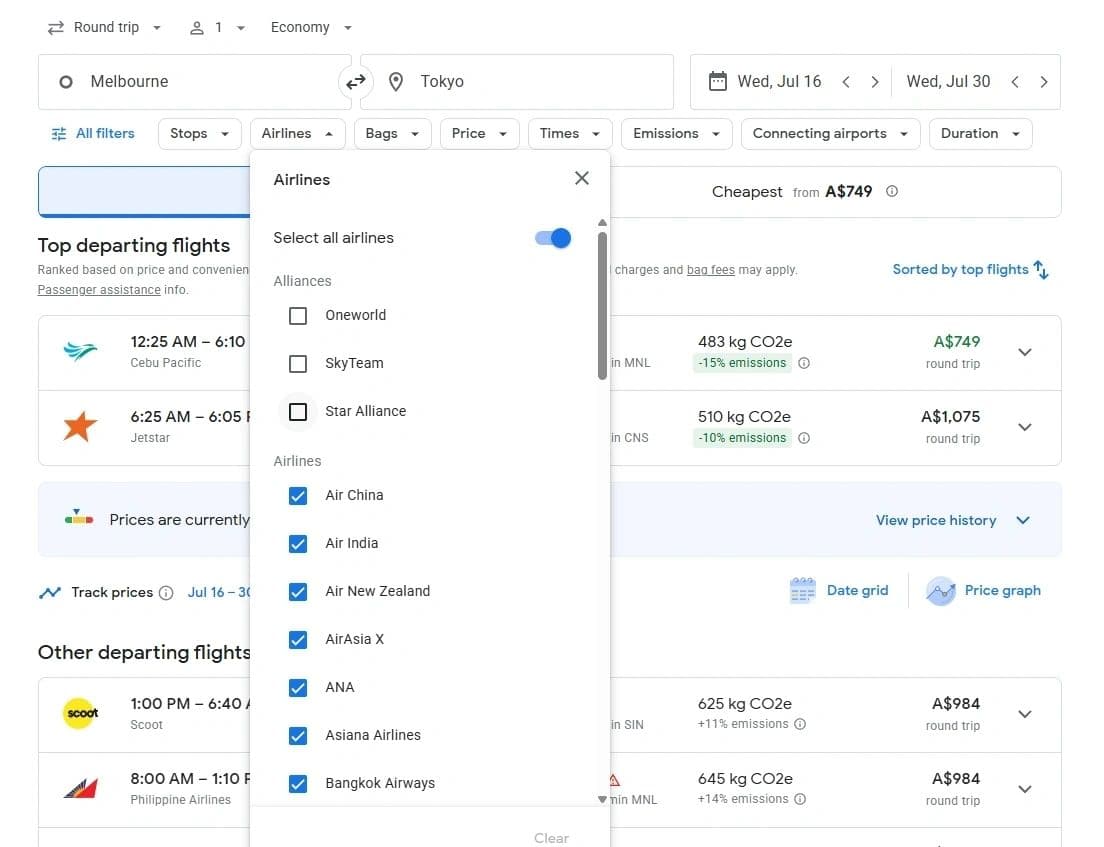Toggle Select all airlines switch
Viewport: 1104px width, 847px height.
pyautogui.click(x=553, y=238)
